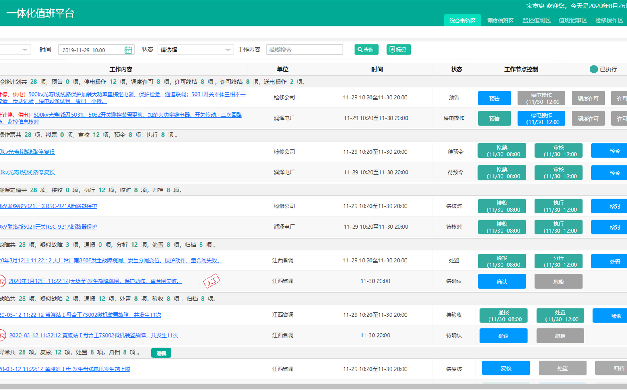Switch to the second tab in the header

pos(500,20)
